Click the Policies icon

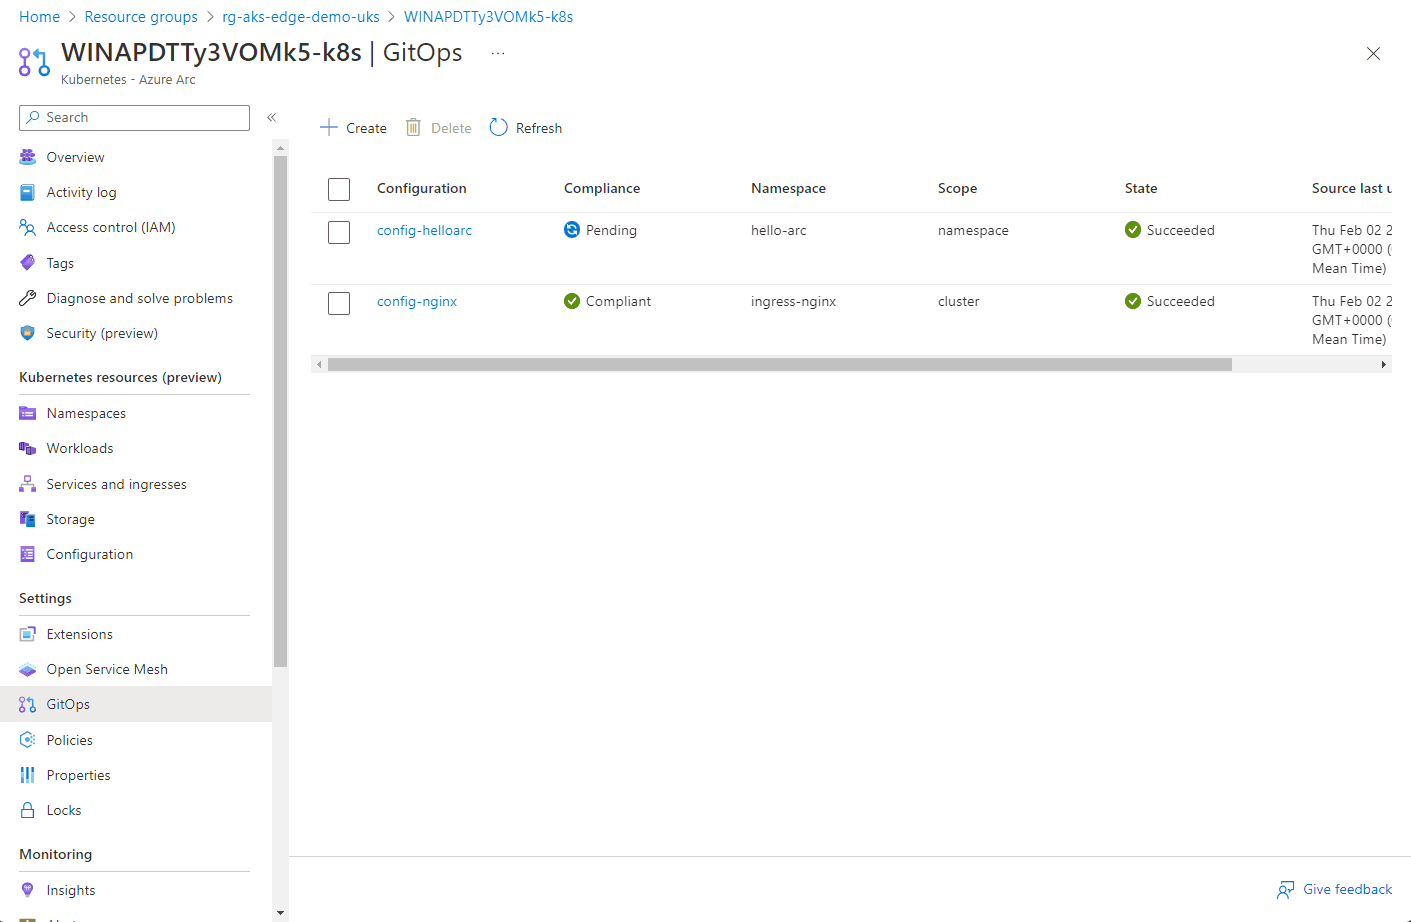(x=27, y=740)
